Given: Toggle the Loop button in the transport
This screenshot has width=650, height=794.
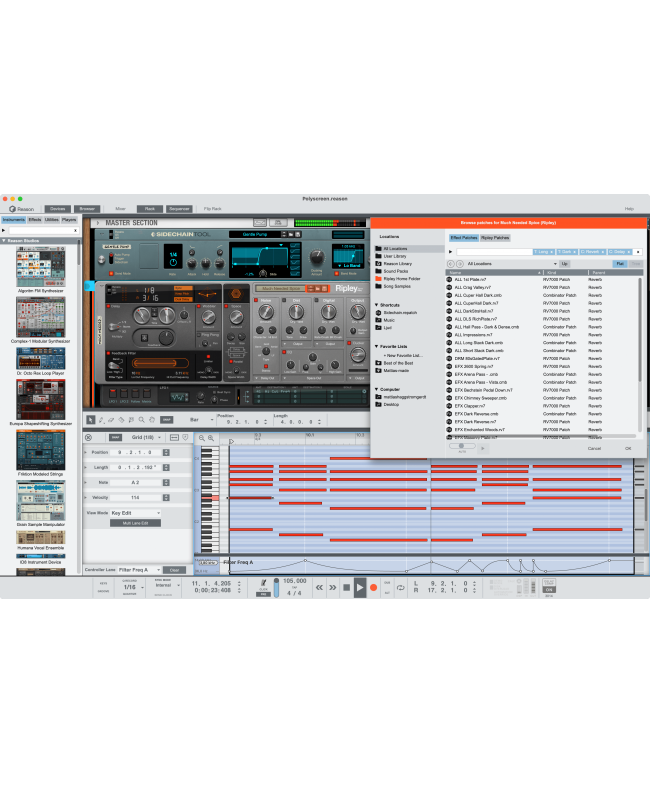Looking at the screenshot, I should point(400,587).
